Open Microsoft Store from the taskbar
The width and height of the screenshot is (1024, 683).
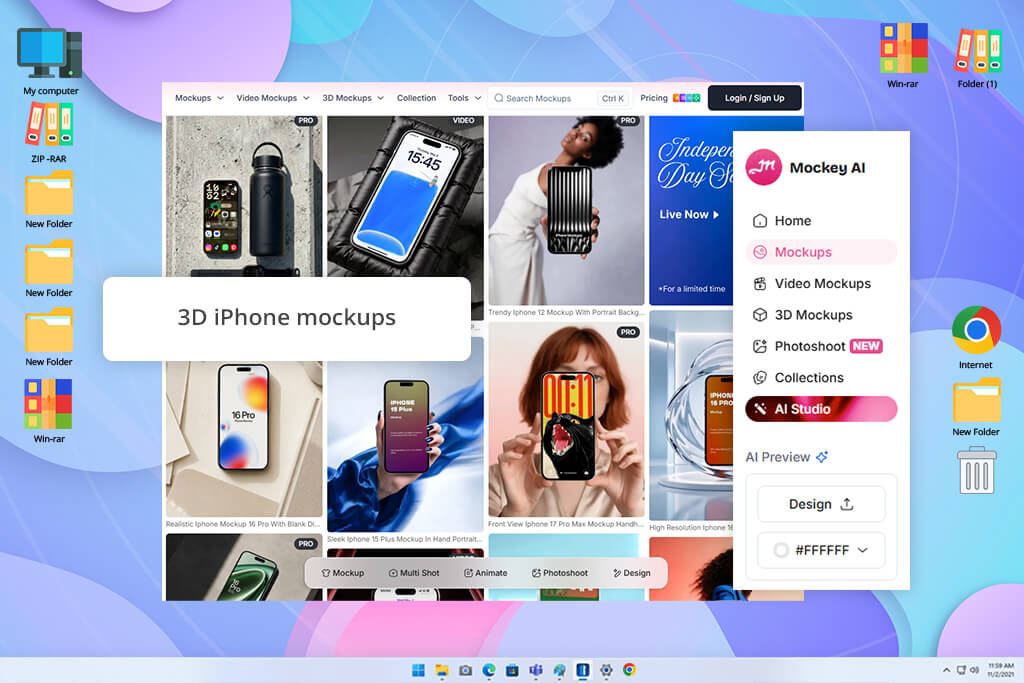tap(513, 670)
